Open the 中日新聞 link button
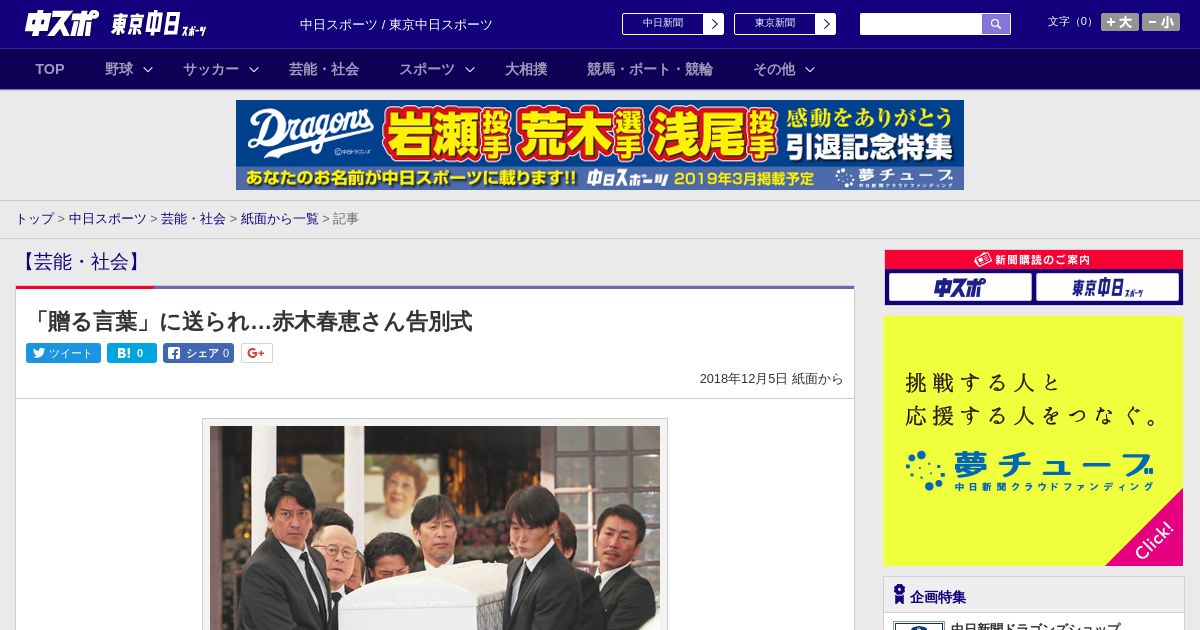Screen dimensions: 1200x630 [x=663, y=23]
